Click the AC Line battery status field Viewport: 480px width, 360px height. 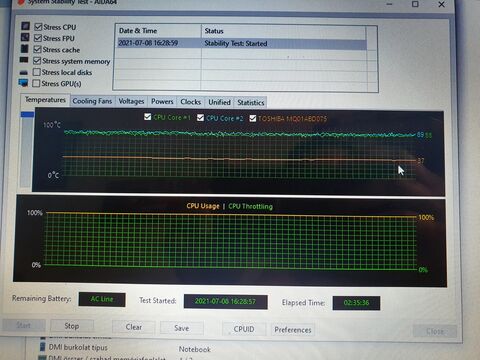pos(102,299)
